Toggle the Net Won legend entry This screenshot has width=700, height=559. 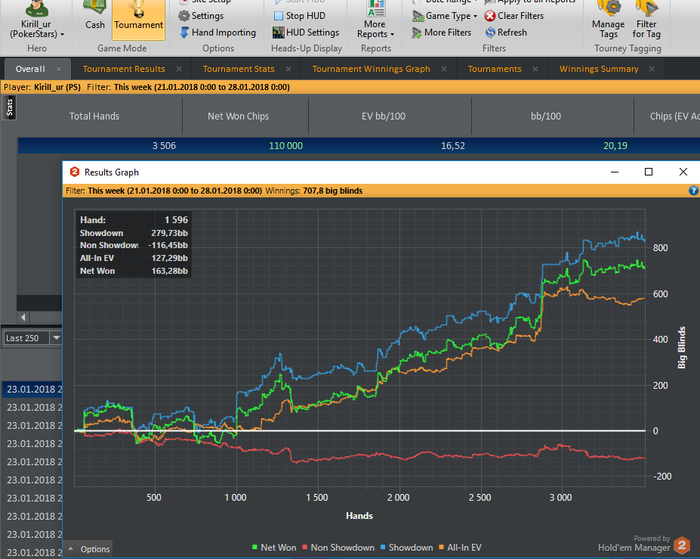pos(274,547)
